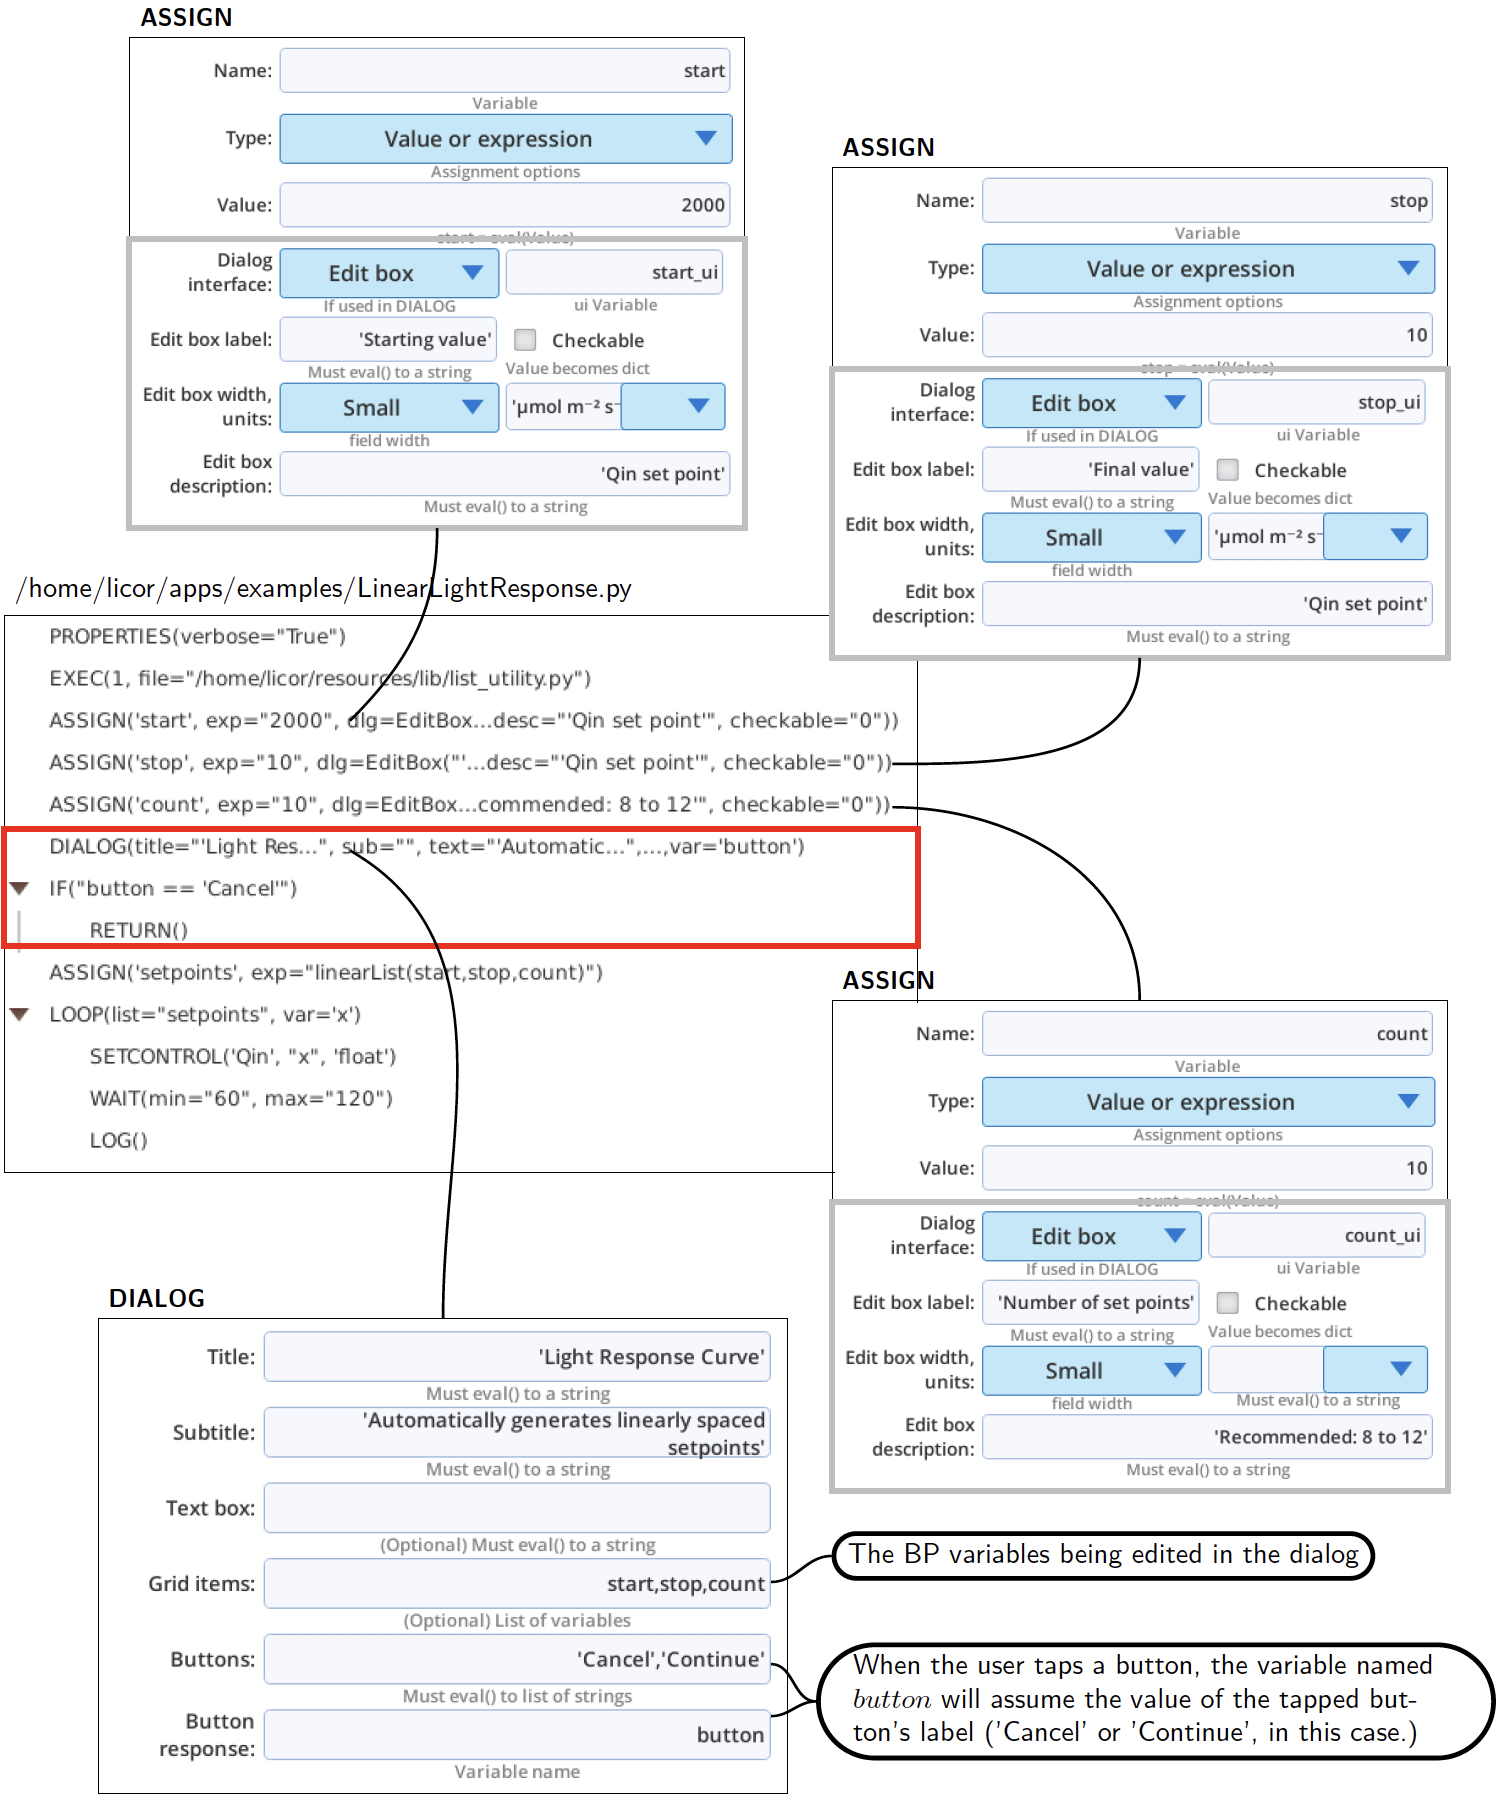The height and width of the screenshot is (1794, 1502).
Task: Select ASSIGN('stop', exp="10") program line
Action: [470, 763]
